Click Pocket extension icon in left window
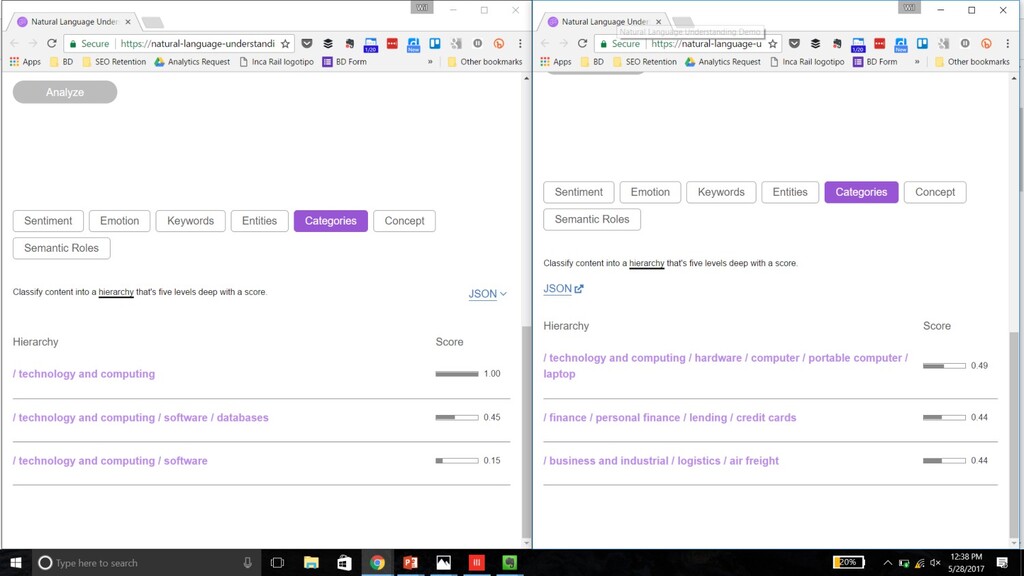 pyautogui.click(x=307, y=44)
